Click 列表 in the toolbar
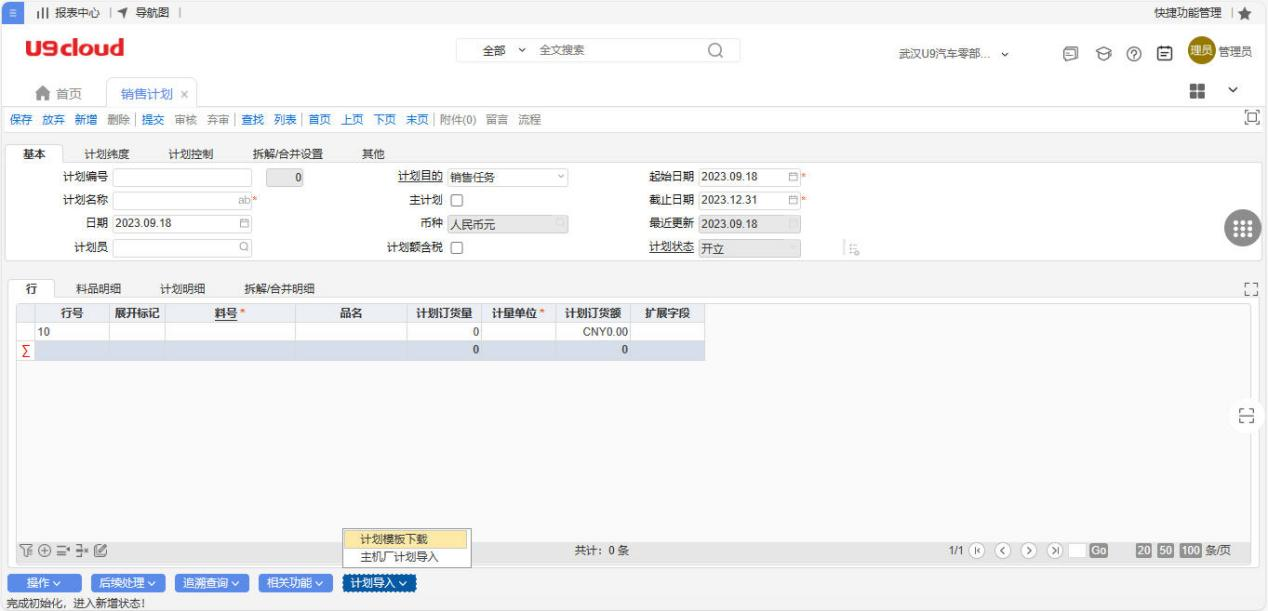Image resolution: width=1268 pixels, height=611 pixels. pos(285,120)
